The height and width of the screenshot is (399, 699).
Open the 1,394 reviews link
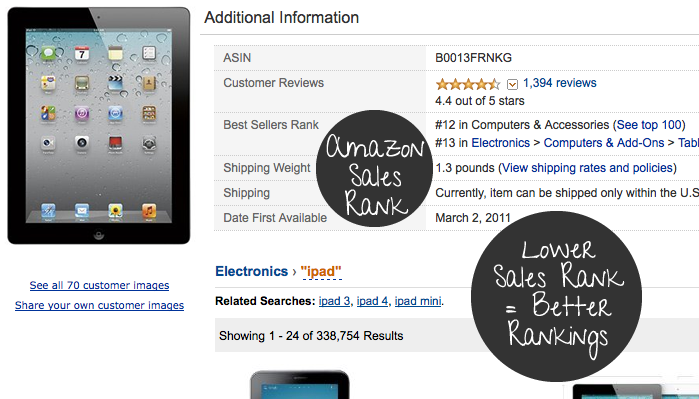559,83
